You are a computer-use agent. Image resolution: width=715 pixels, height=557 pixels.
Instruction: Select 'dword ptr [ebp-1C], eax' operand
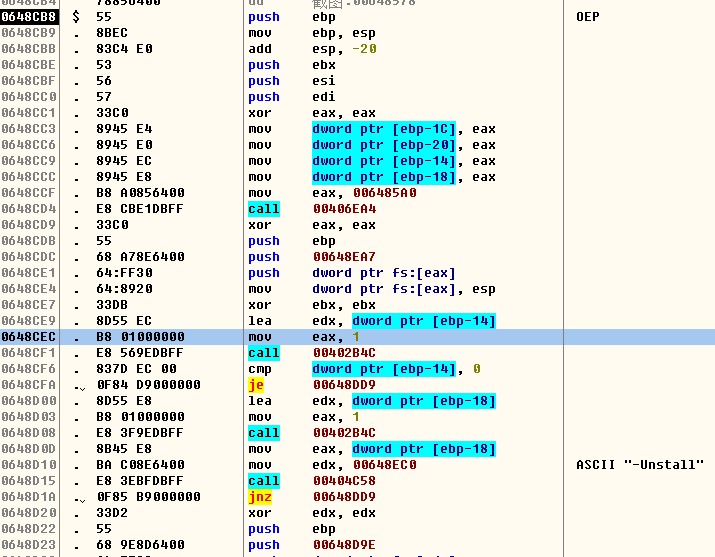[x=404, y=129]
